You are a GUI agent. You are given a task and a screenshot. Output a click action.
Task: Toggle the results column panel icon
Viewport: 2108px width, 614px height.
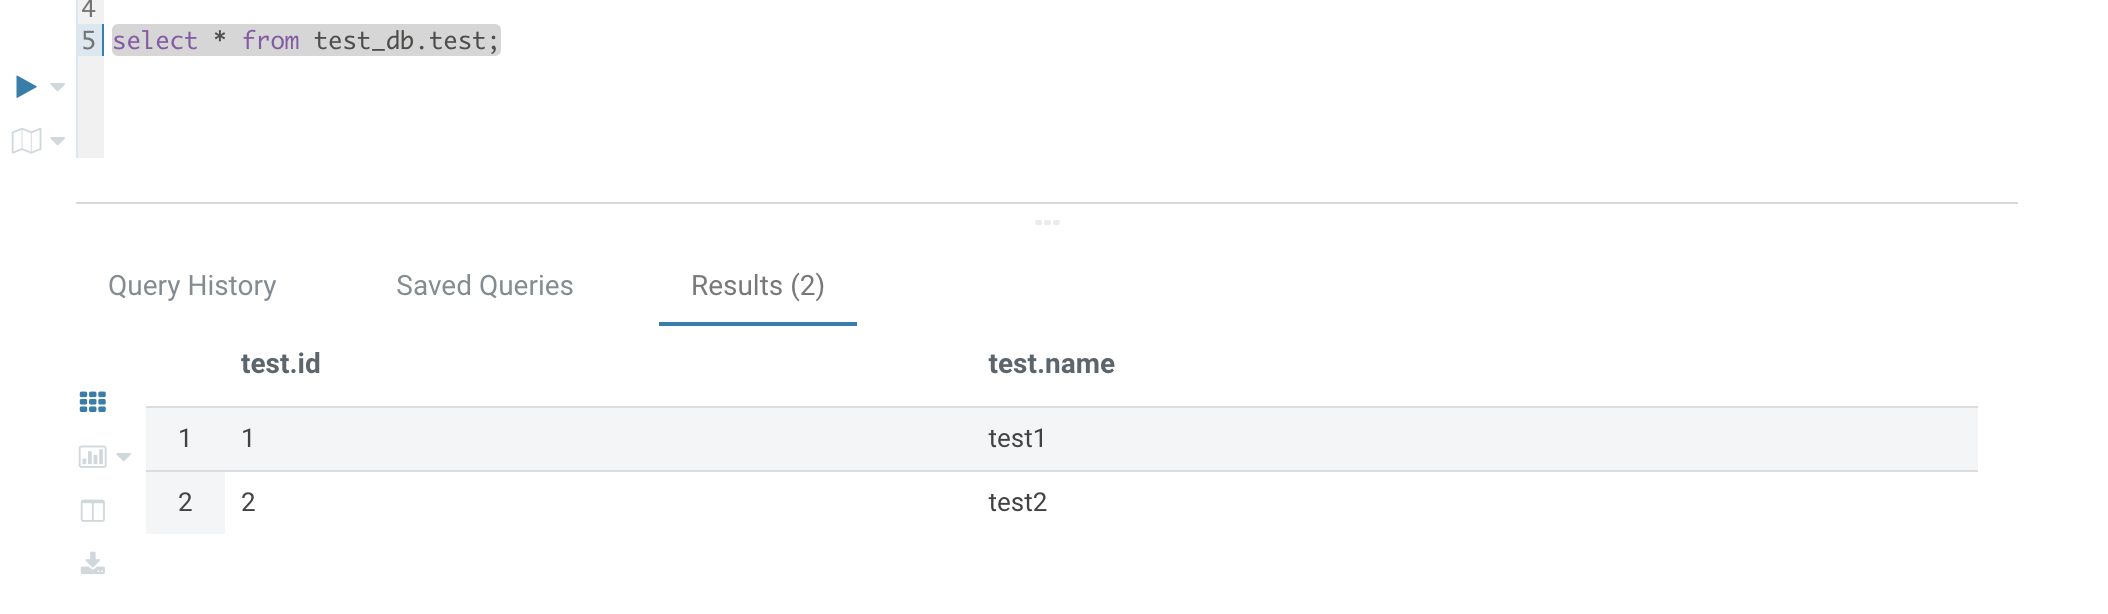(x=93, y=511)
